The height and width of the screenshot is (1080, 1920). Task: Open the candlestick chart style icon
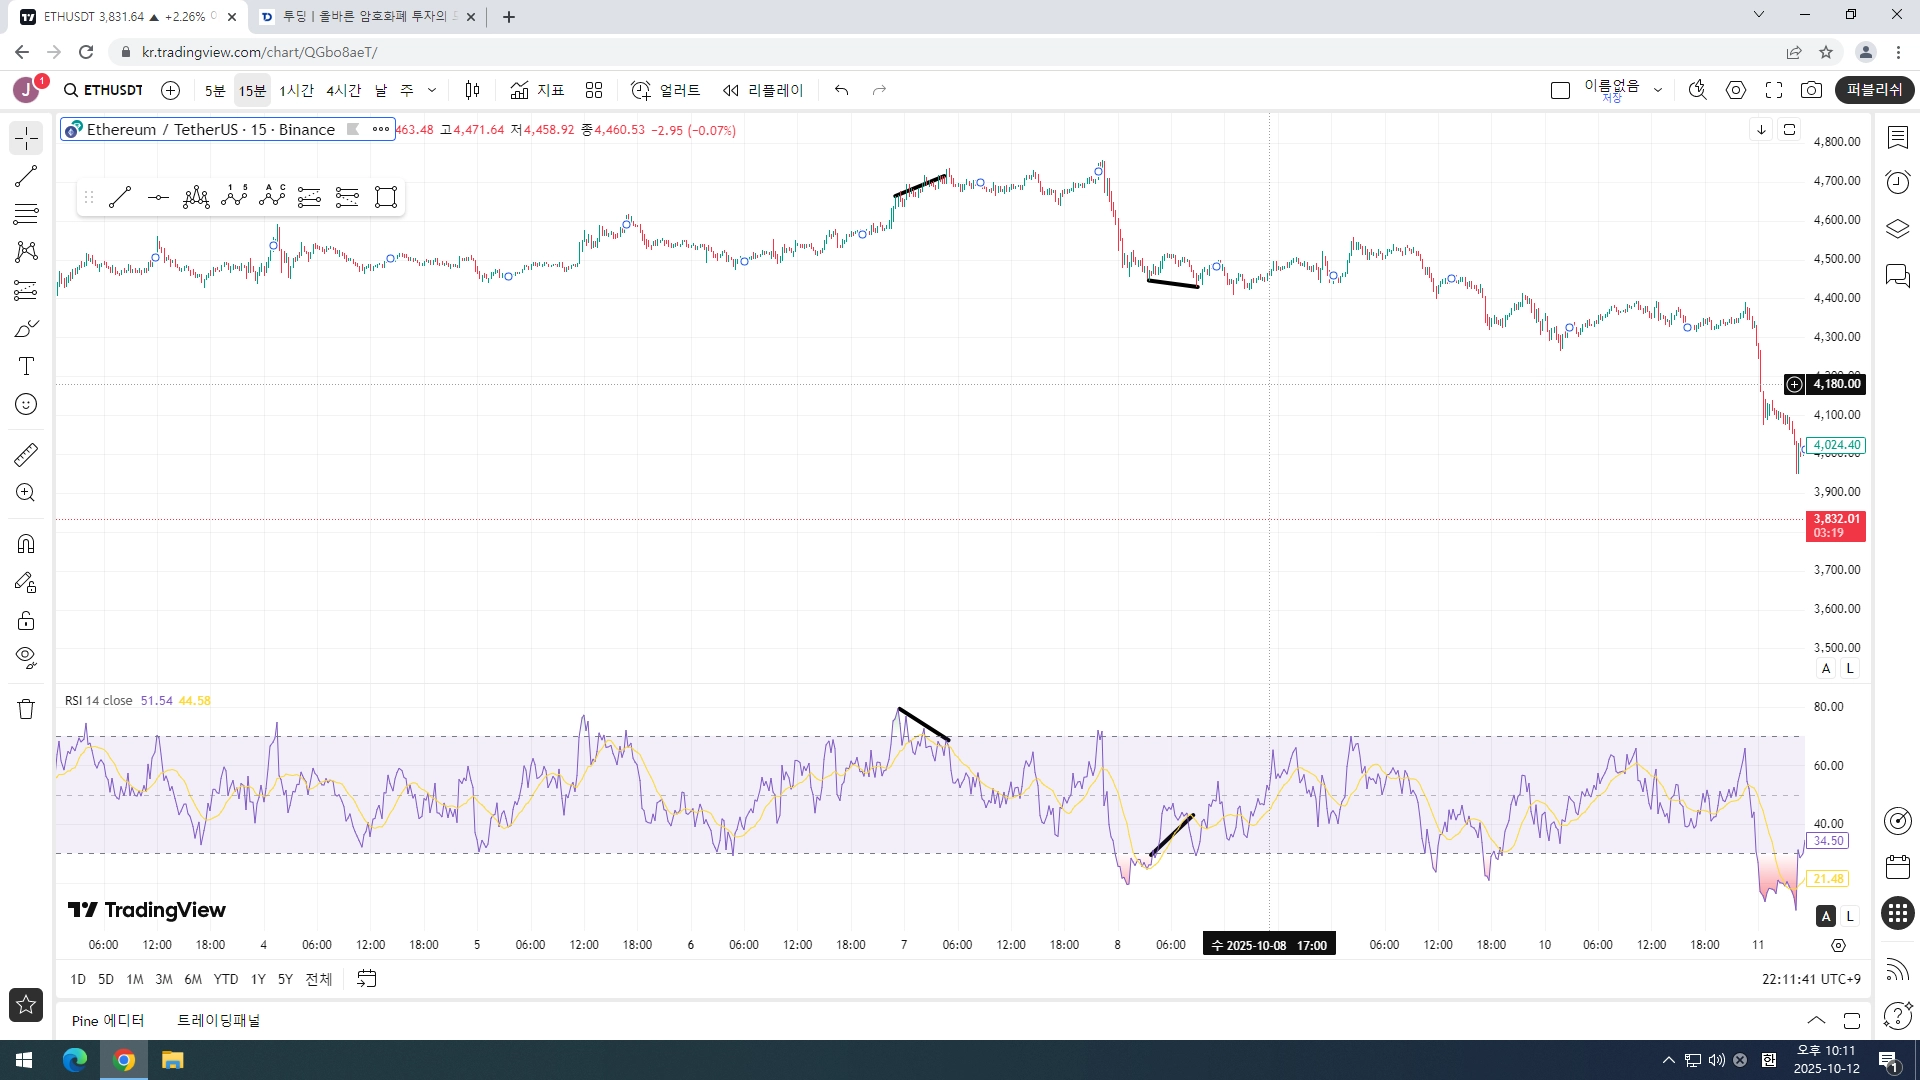(473, 90)
